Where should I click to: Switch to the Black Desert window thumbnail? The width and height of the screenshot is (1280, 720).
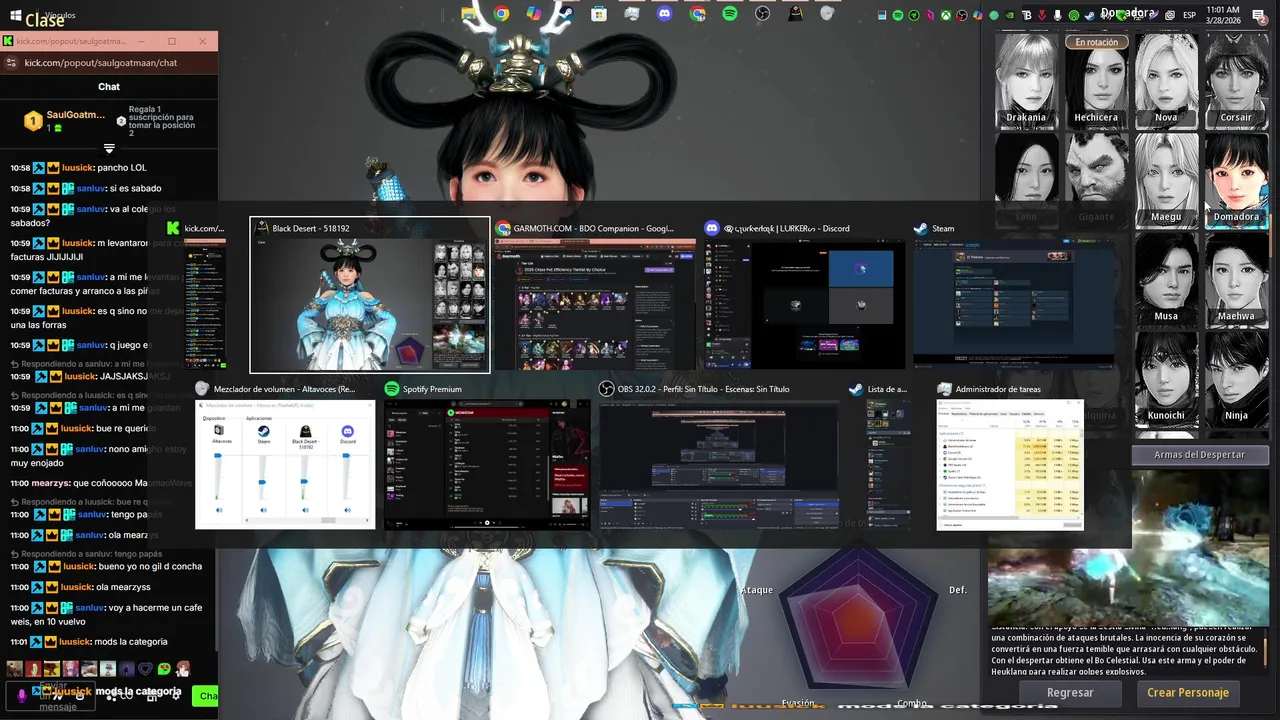(x=370, y=295)
